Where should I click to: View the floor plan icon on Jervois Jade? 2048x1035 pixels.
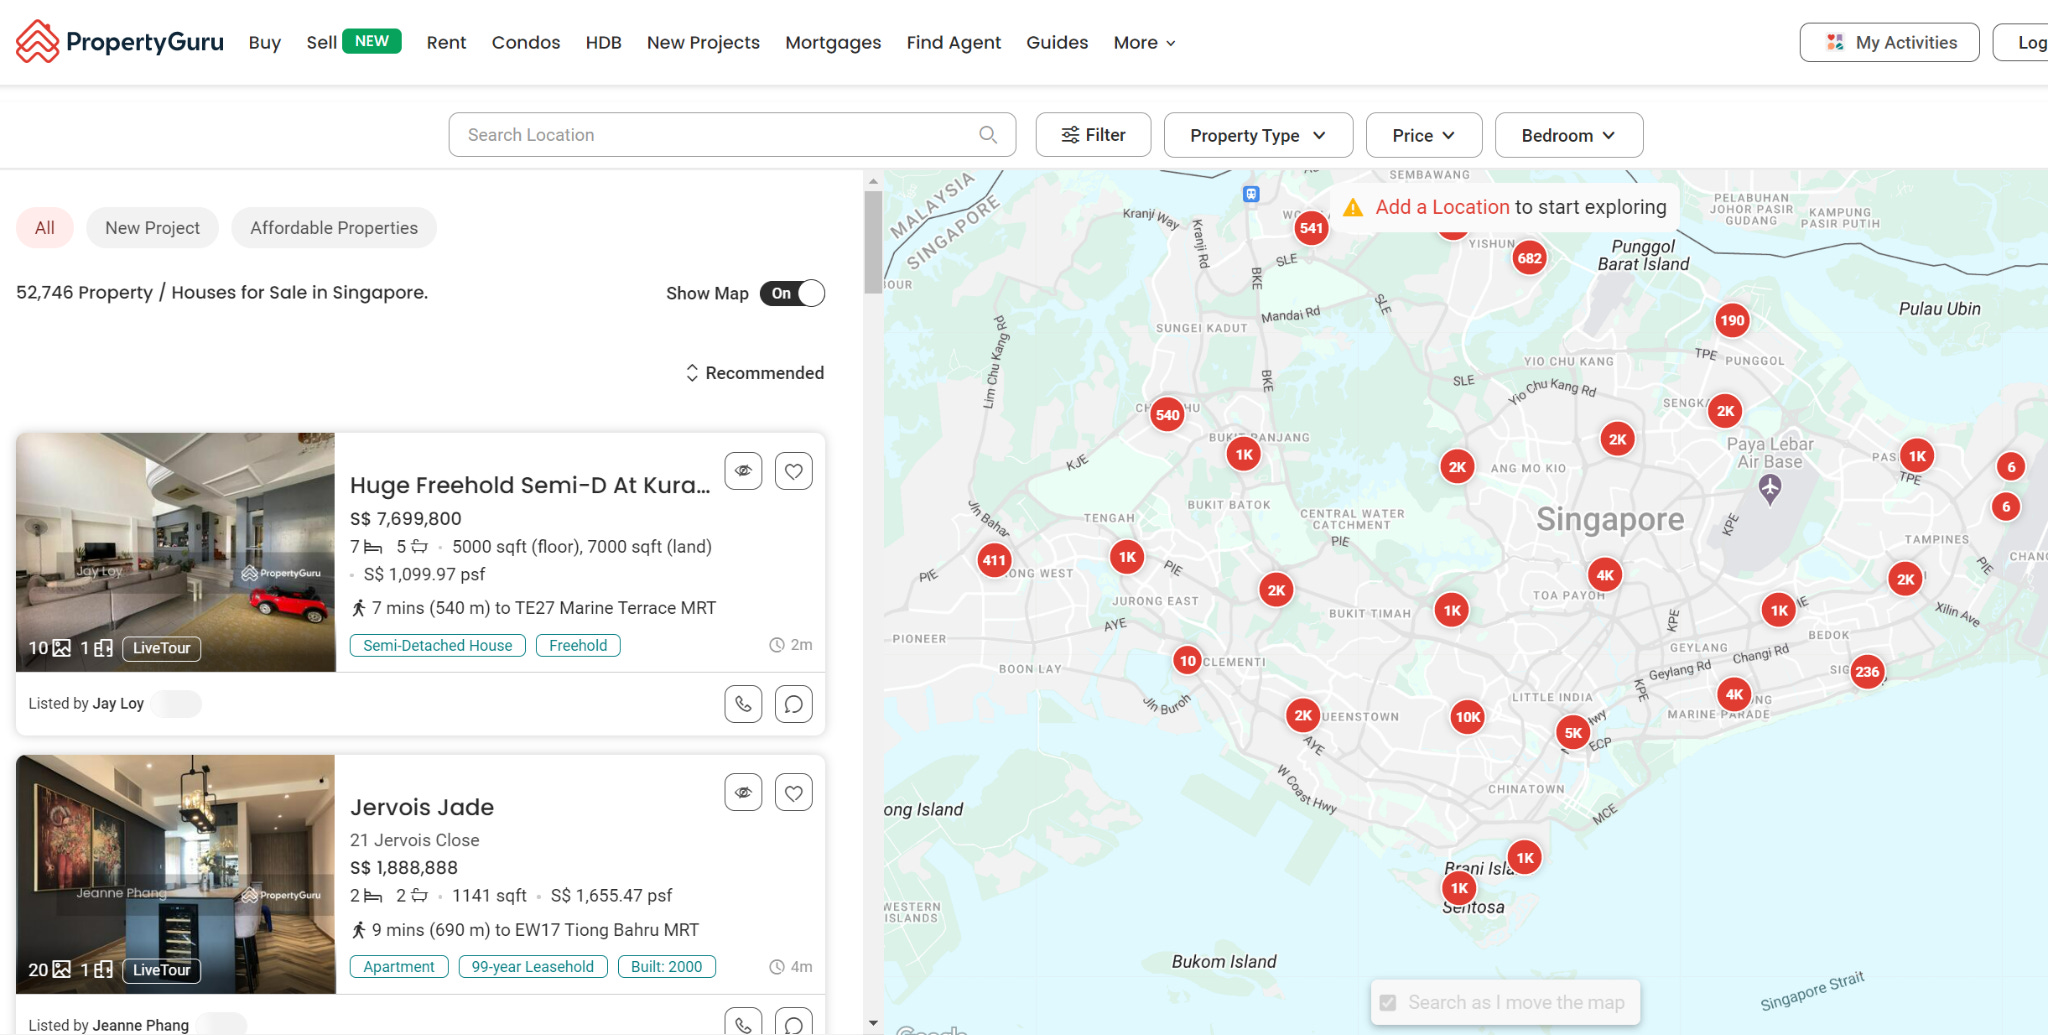(101, 969)
